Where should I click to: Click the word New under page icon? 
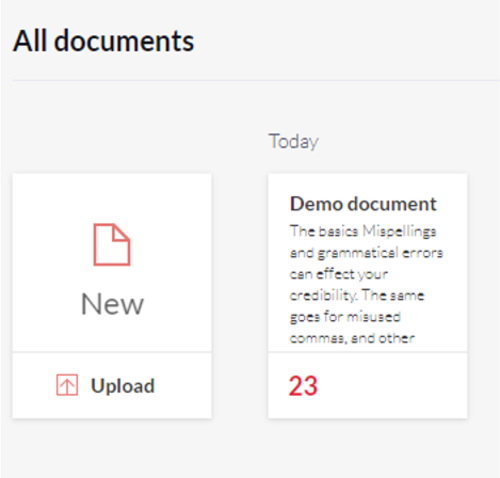coord(112,304)
